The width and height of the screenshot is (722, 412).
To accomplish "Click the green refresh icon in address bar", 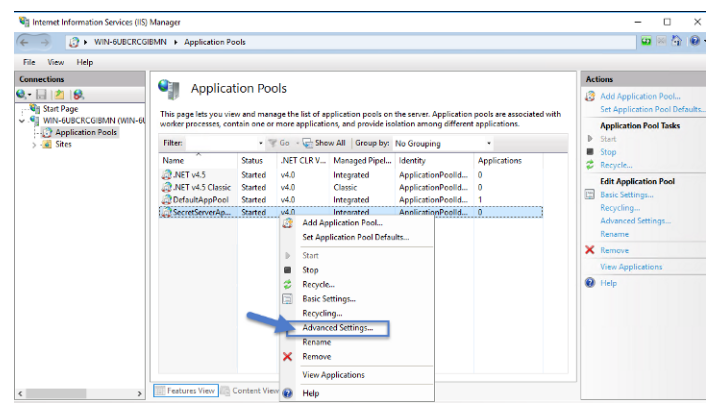I will [x=646, y=41].
